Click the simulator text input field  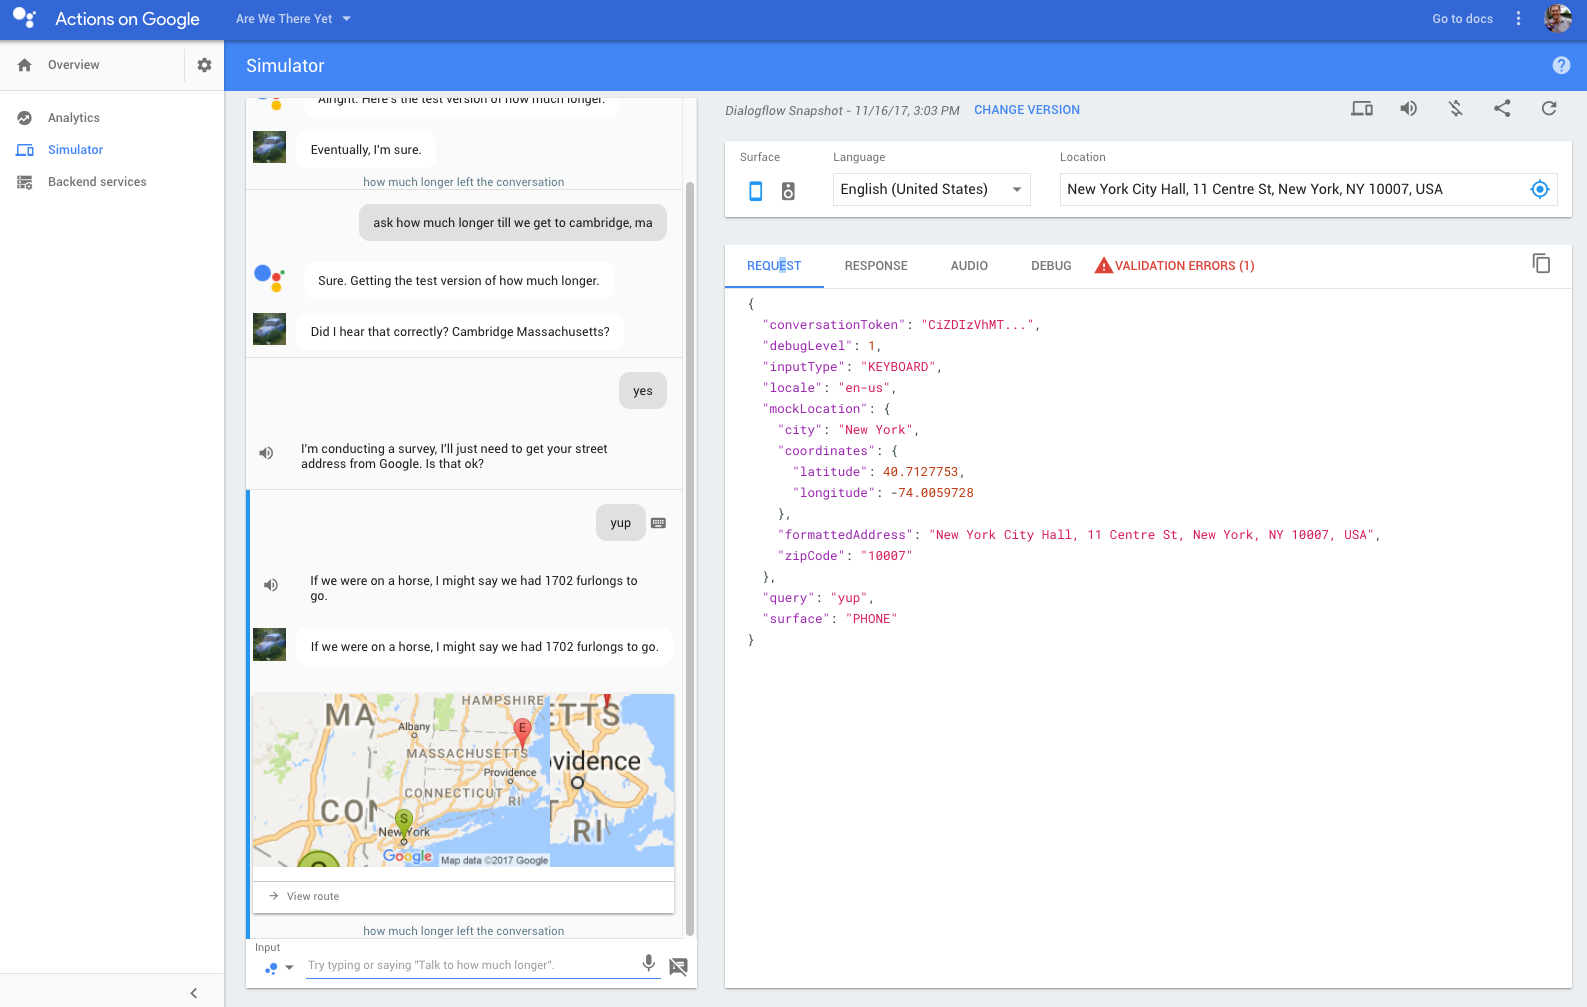[x=470, y=966]
